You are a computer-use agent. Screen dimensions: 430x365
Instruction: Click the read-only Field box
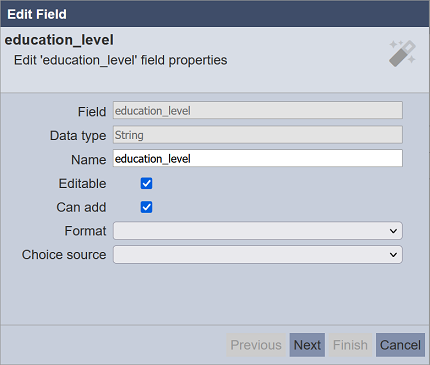pos(258,110)
